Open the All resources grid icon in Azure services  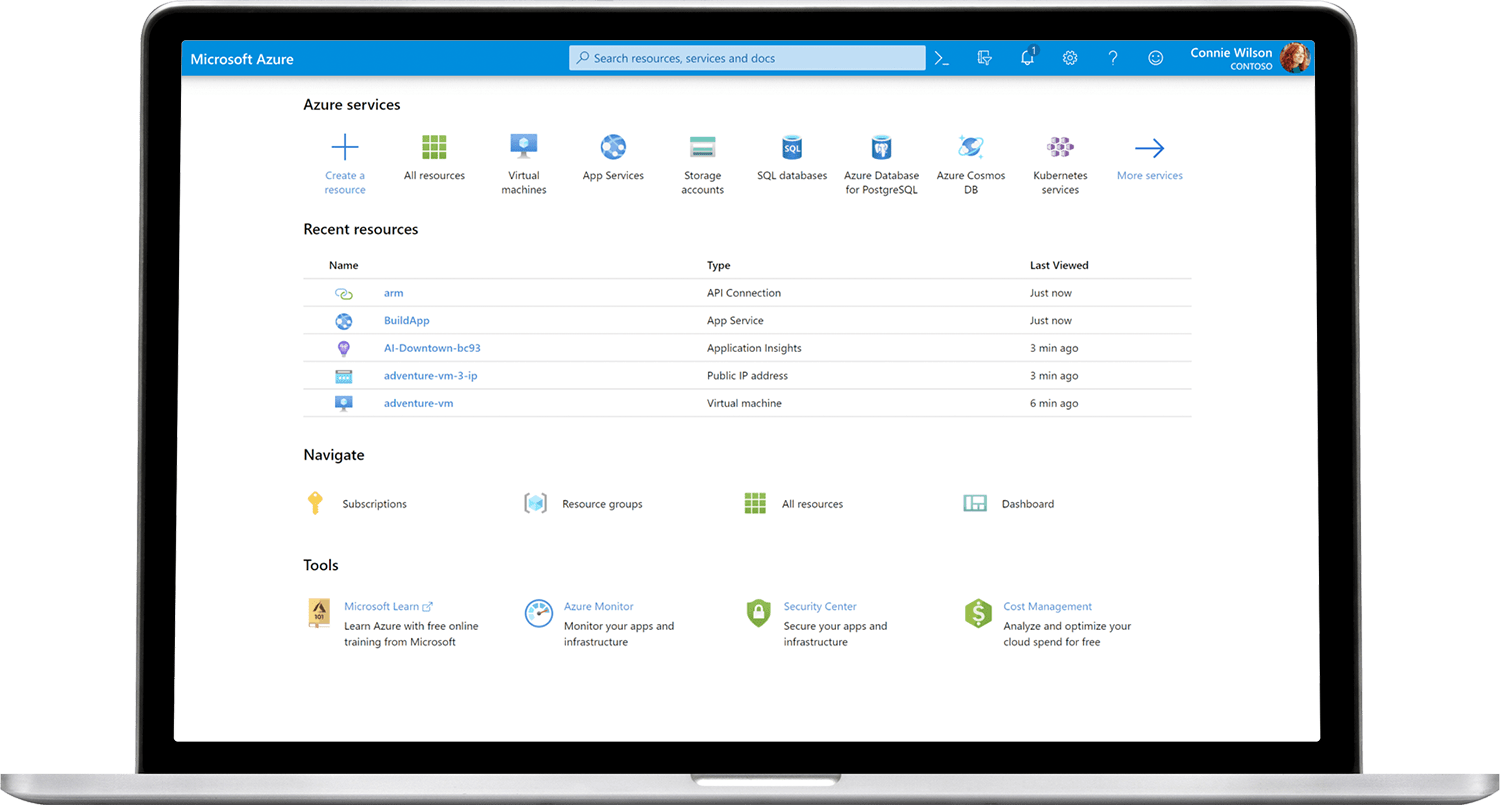[434, 148]
